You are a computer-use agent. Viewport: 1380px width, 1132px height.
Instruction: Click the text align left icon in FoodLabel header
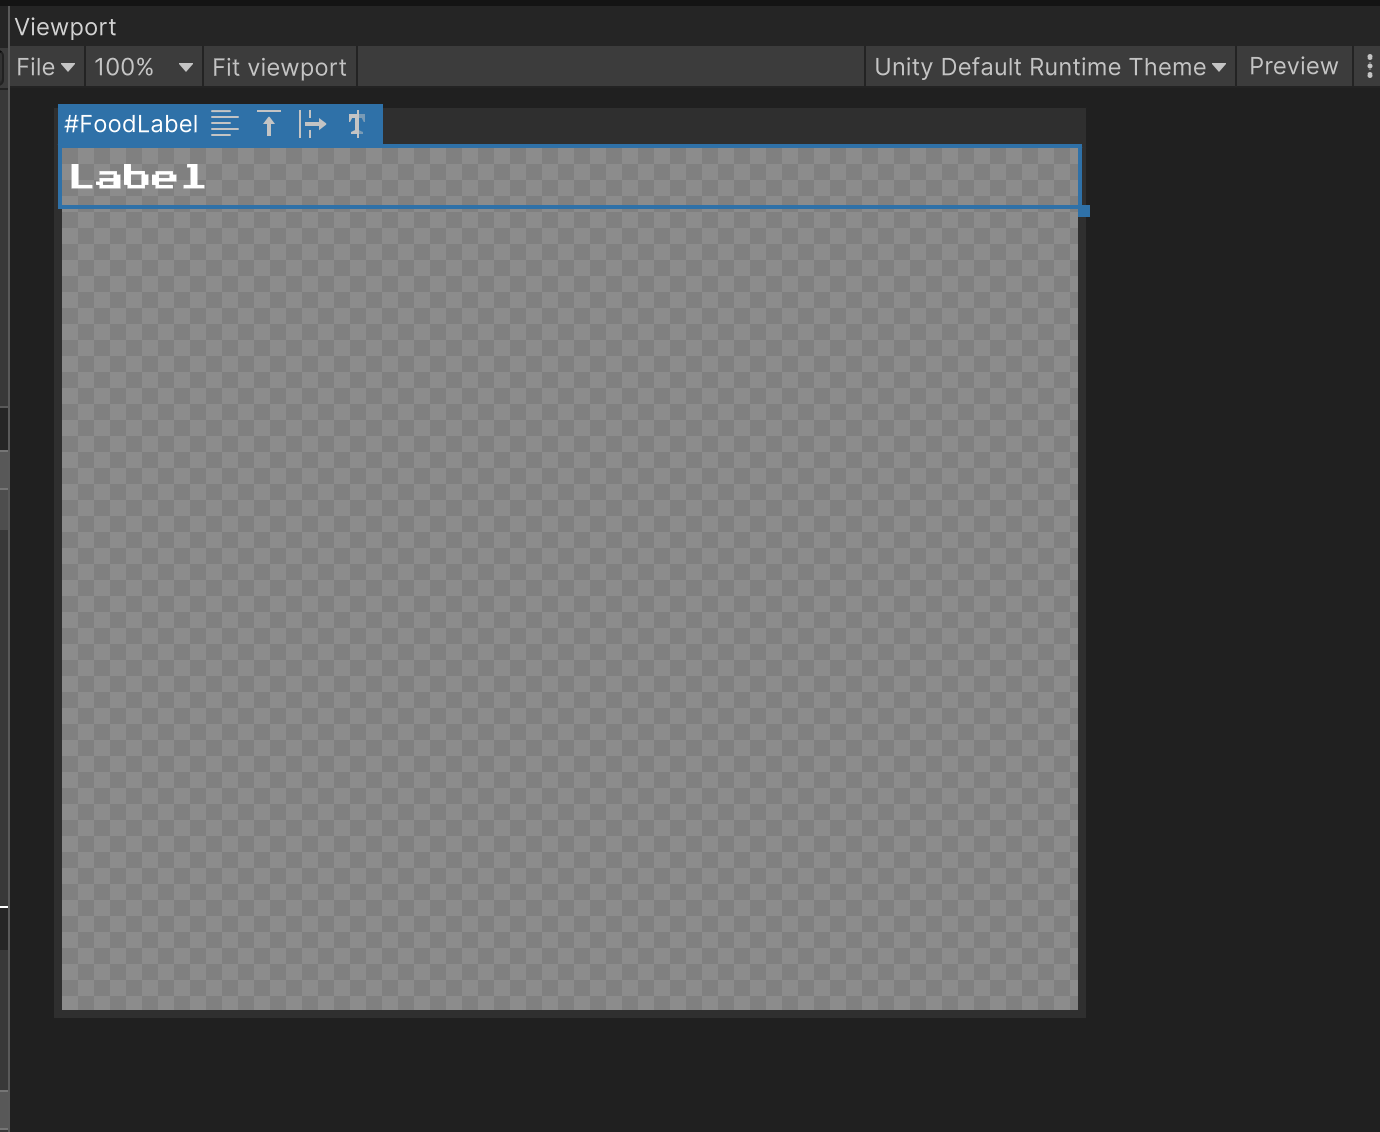[x=225, y=124]
